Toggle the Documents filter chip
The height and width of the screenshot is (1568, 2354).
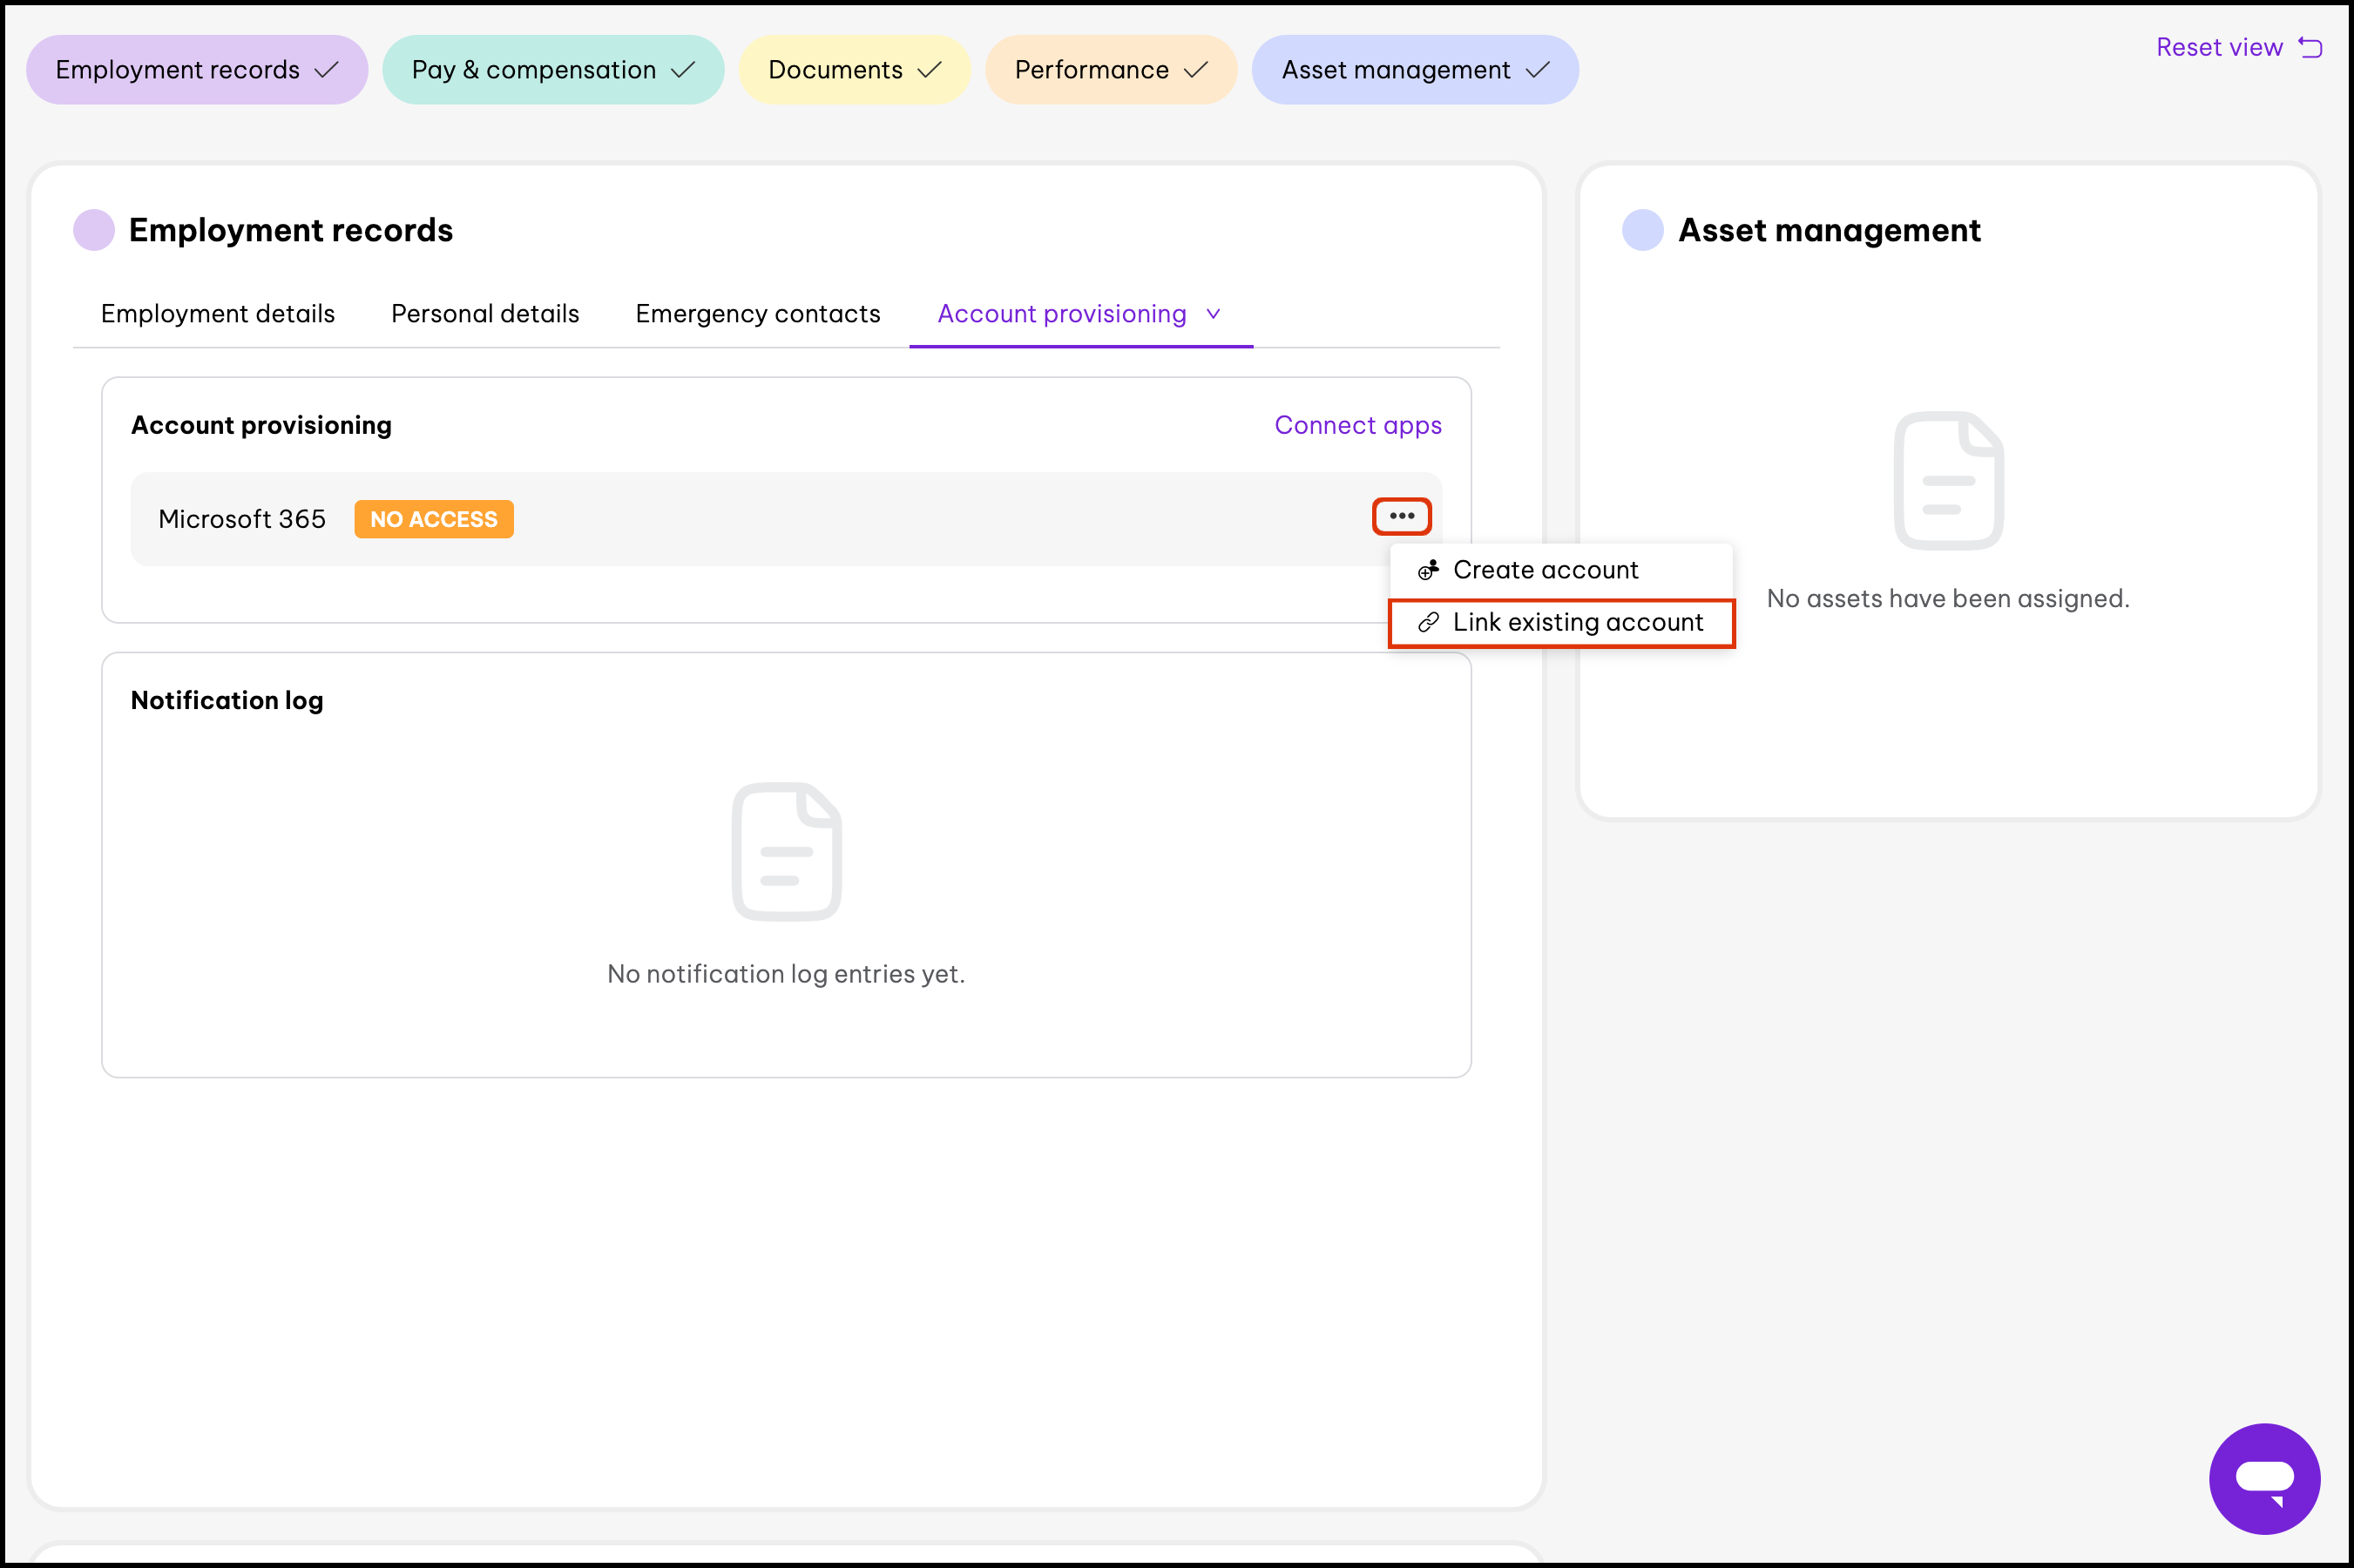(x=853, y=70)
